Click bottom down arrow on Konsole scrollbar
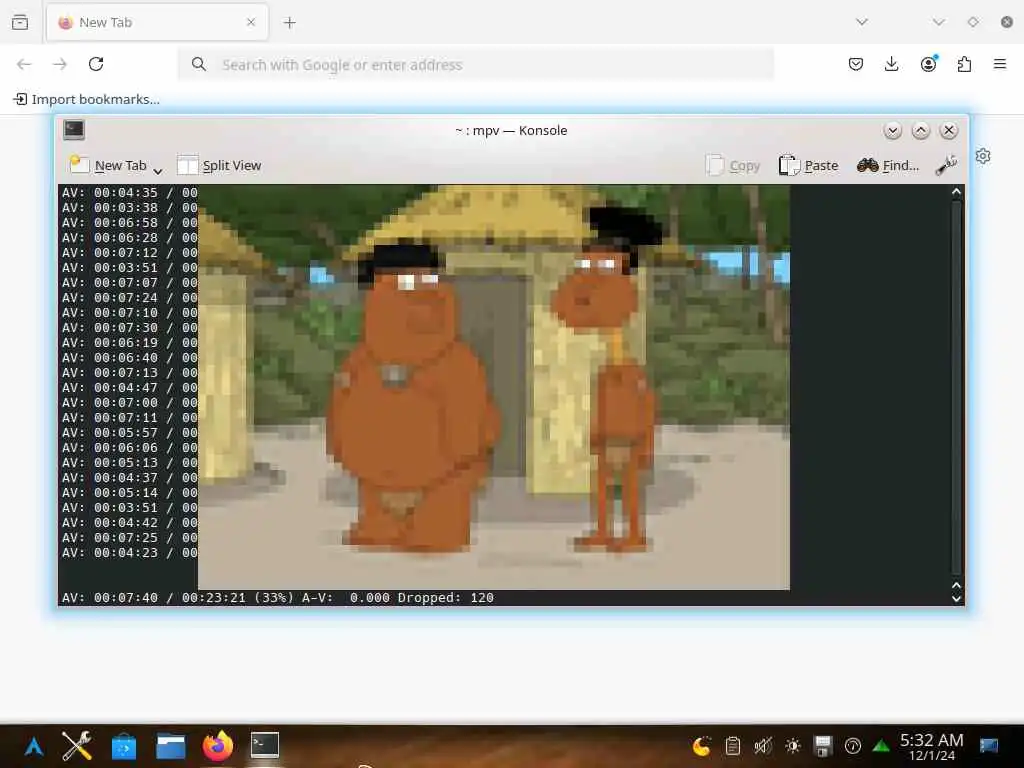 tap(956, 598)
